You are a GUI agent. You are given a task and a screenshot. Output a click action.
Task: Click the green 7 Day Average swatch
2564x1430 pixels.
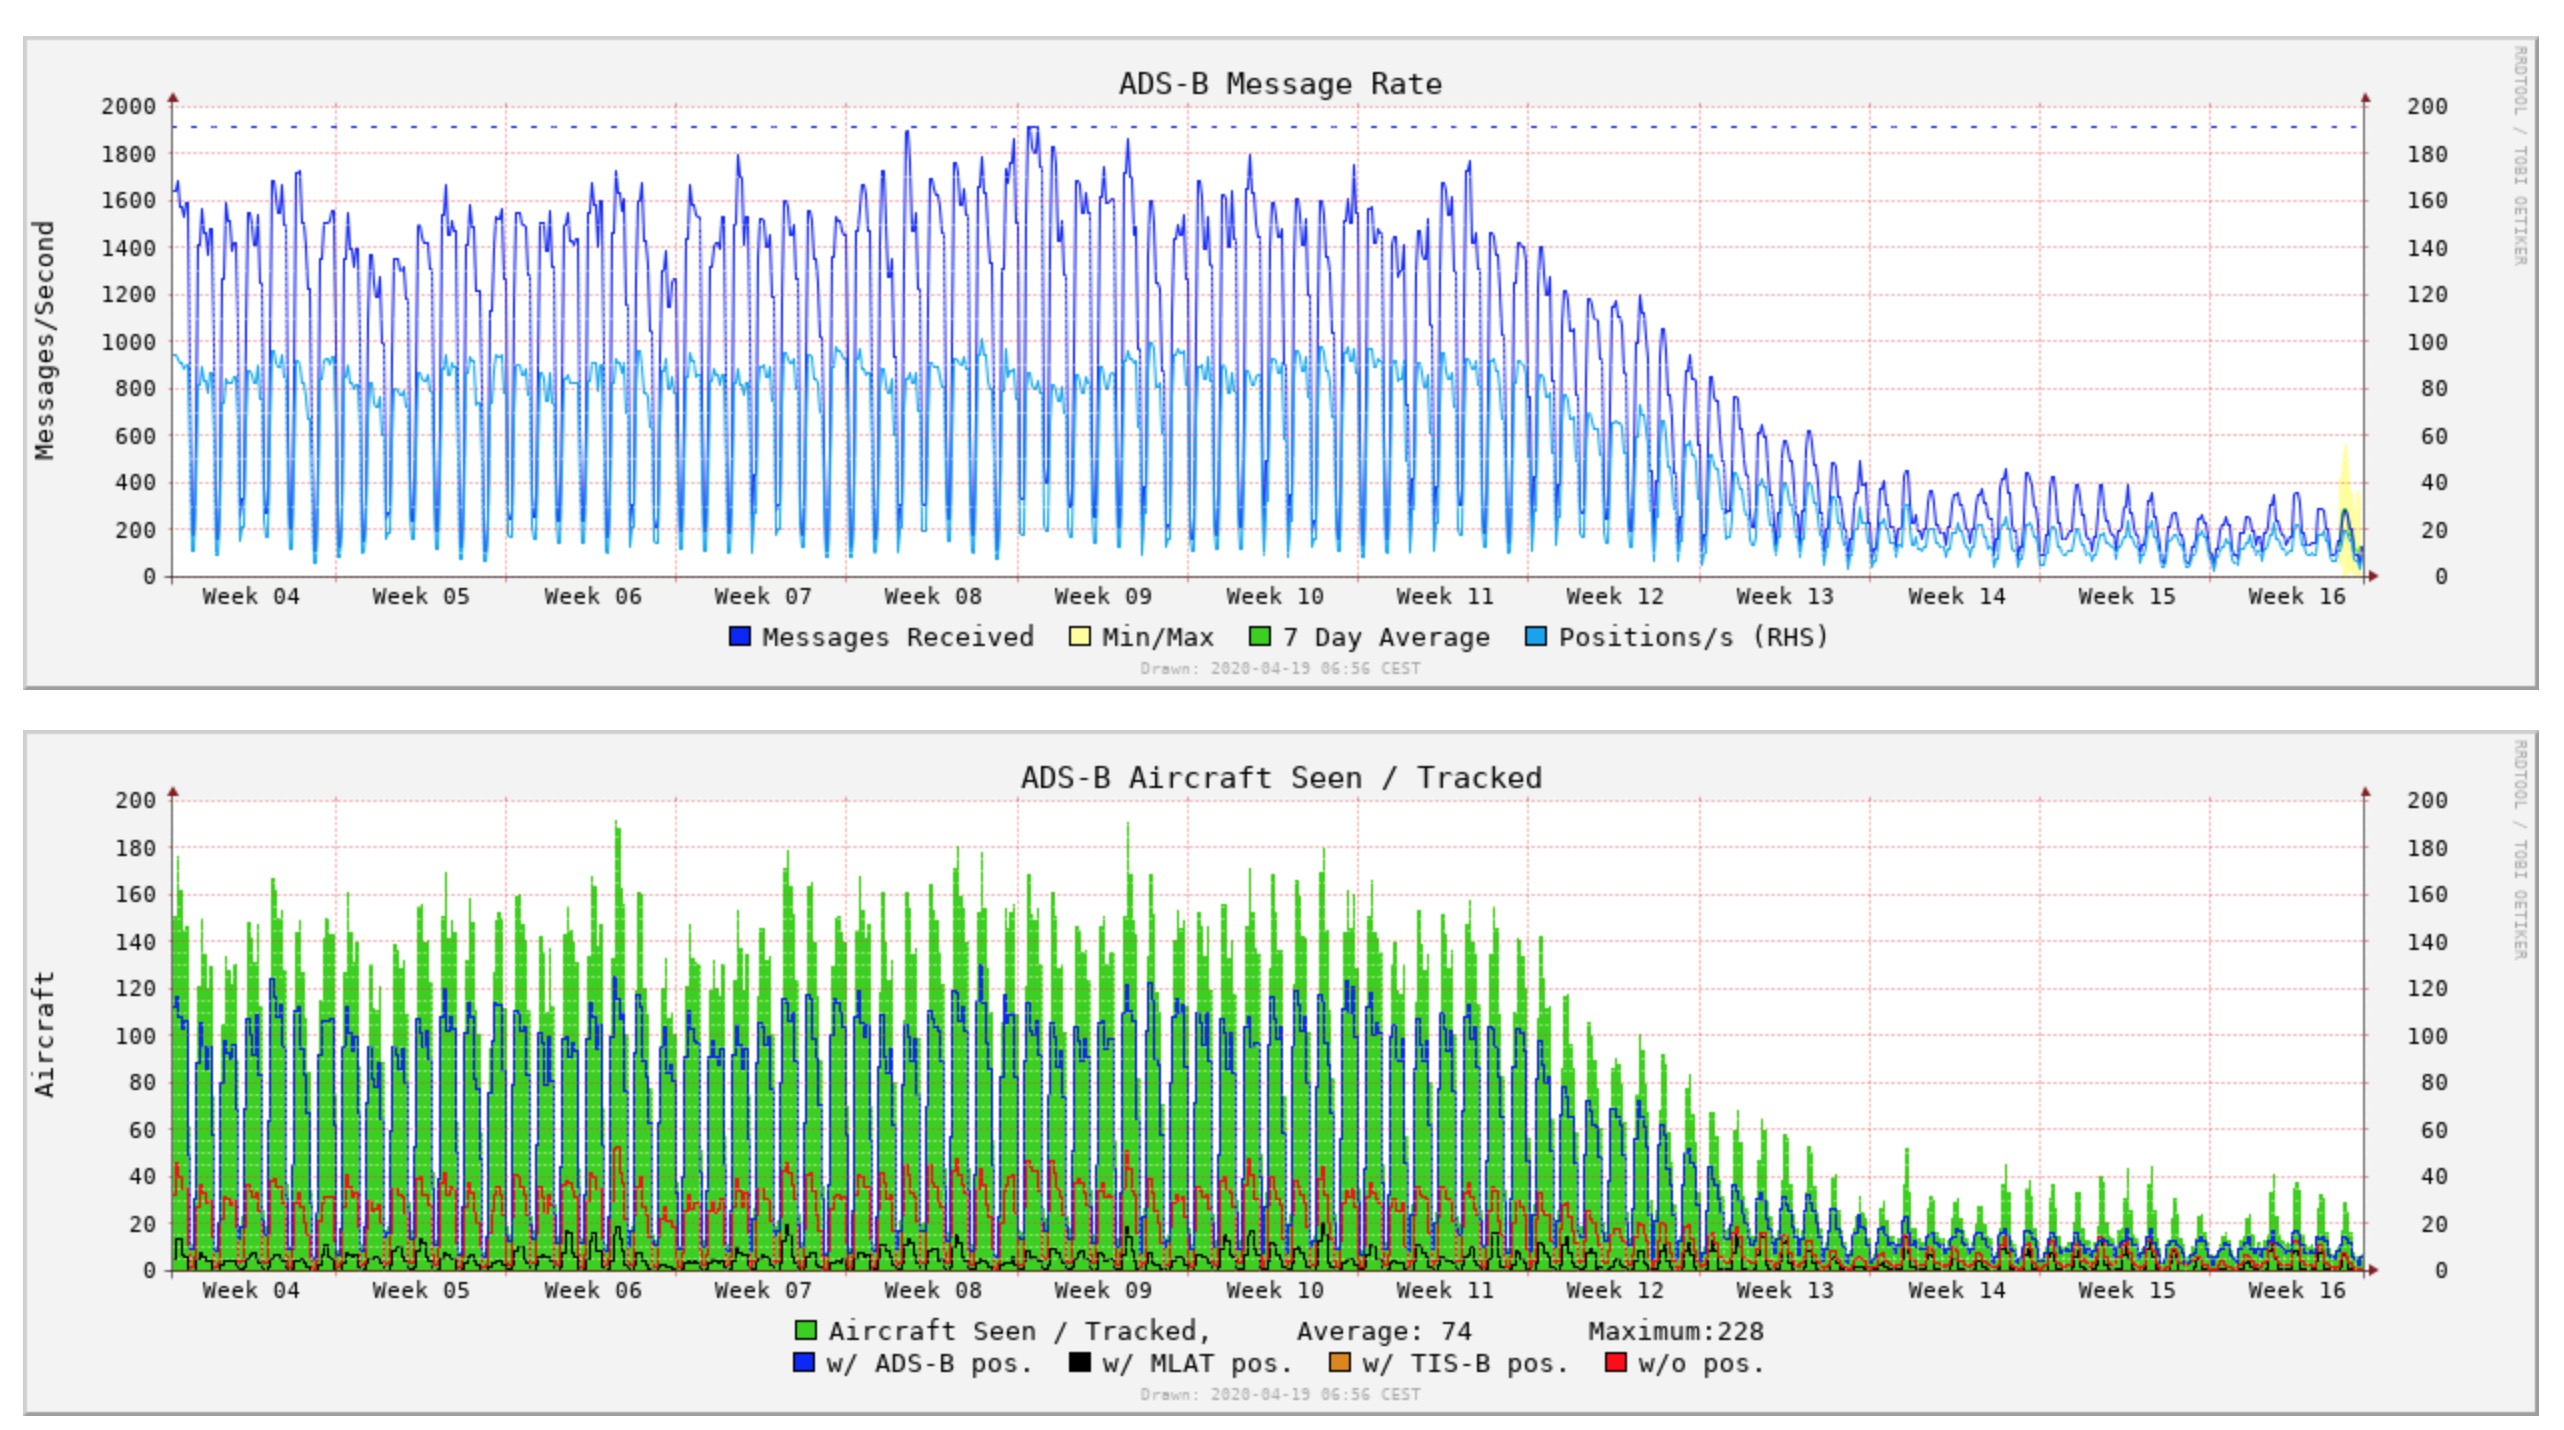point(1260,636)
